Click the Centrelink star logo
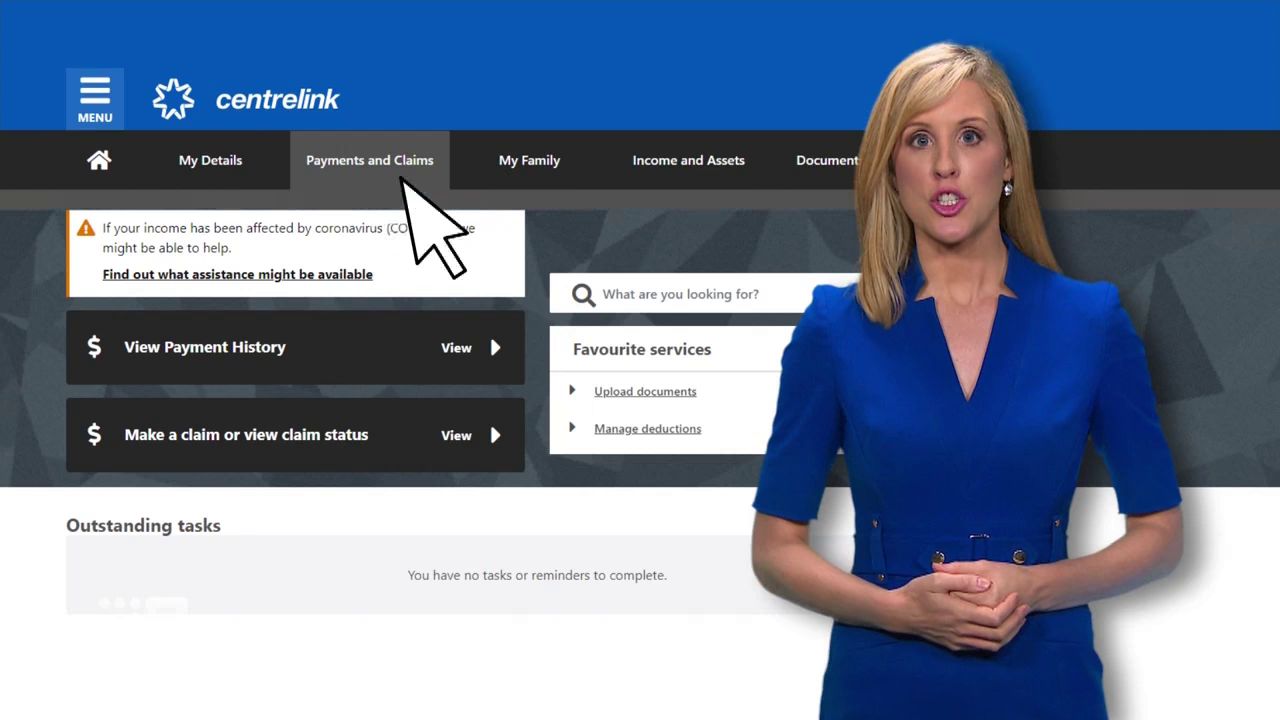 tap(173, 99)
